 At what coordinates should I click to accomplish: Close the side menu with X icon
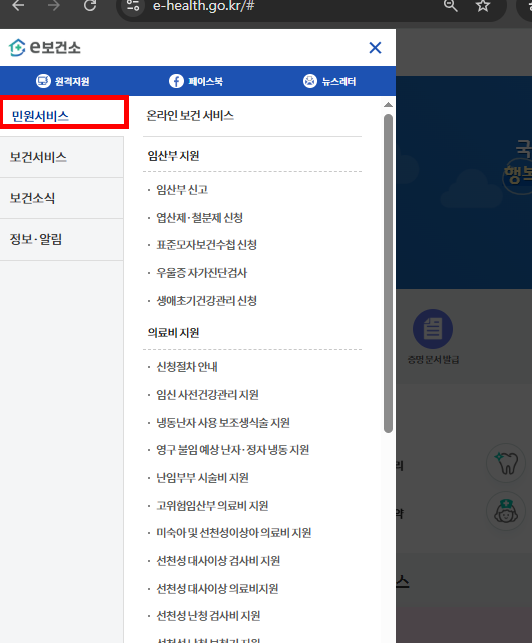(x=375, y=48)
